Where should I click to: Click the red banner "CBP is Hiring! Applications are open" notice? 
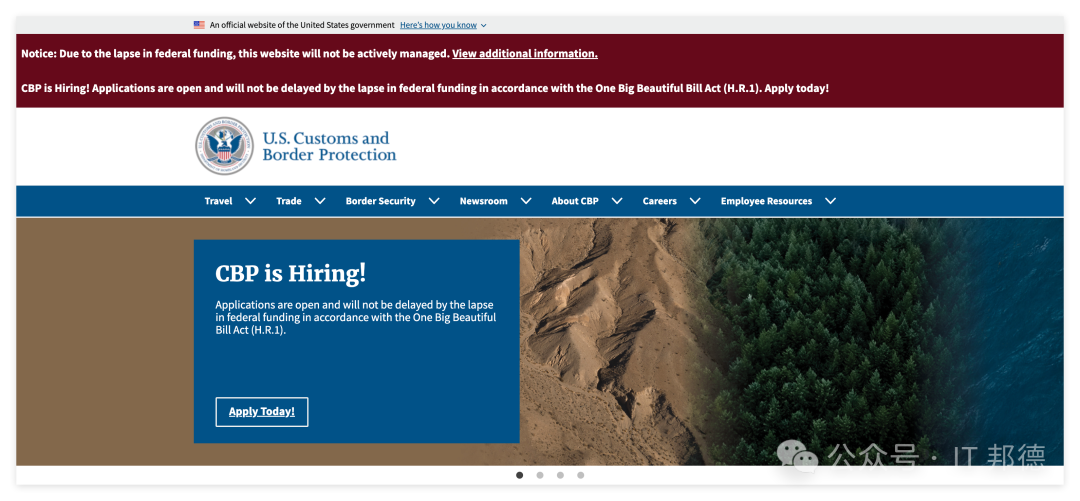(425, 89)
